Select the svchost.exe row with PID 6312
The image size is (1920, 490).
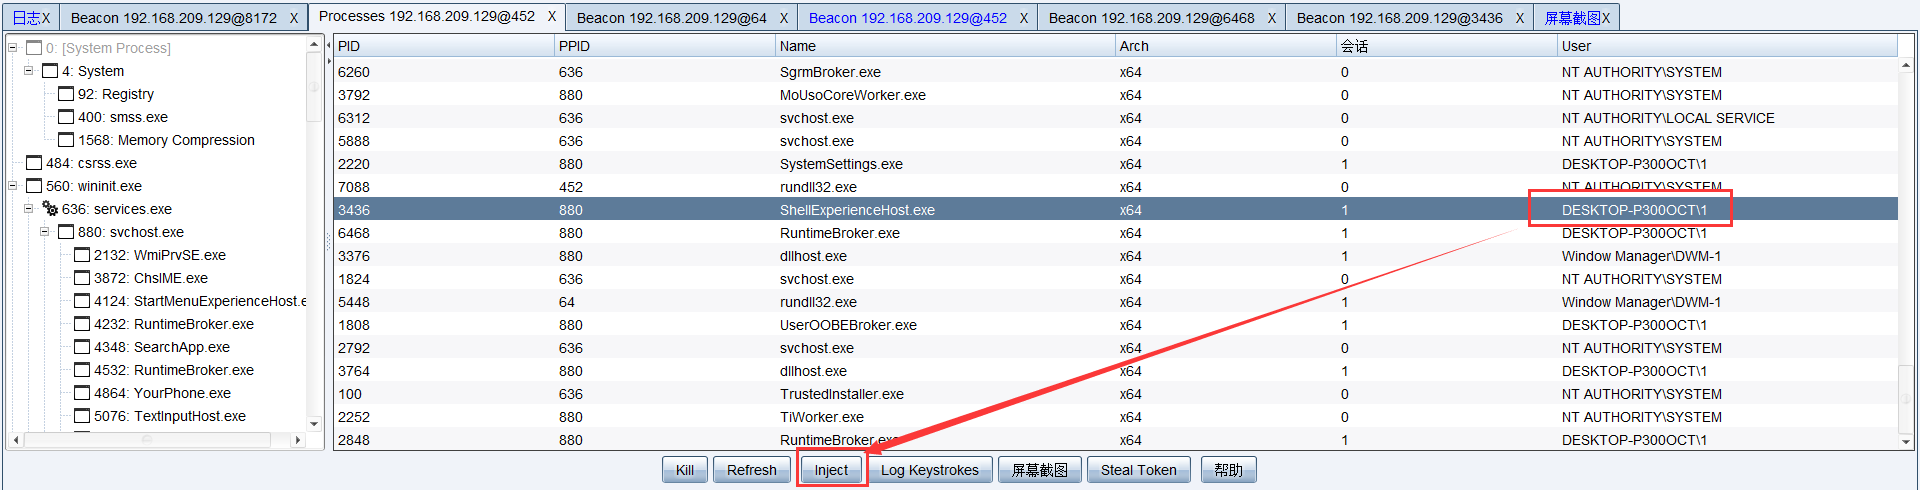[1115, 118]
